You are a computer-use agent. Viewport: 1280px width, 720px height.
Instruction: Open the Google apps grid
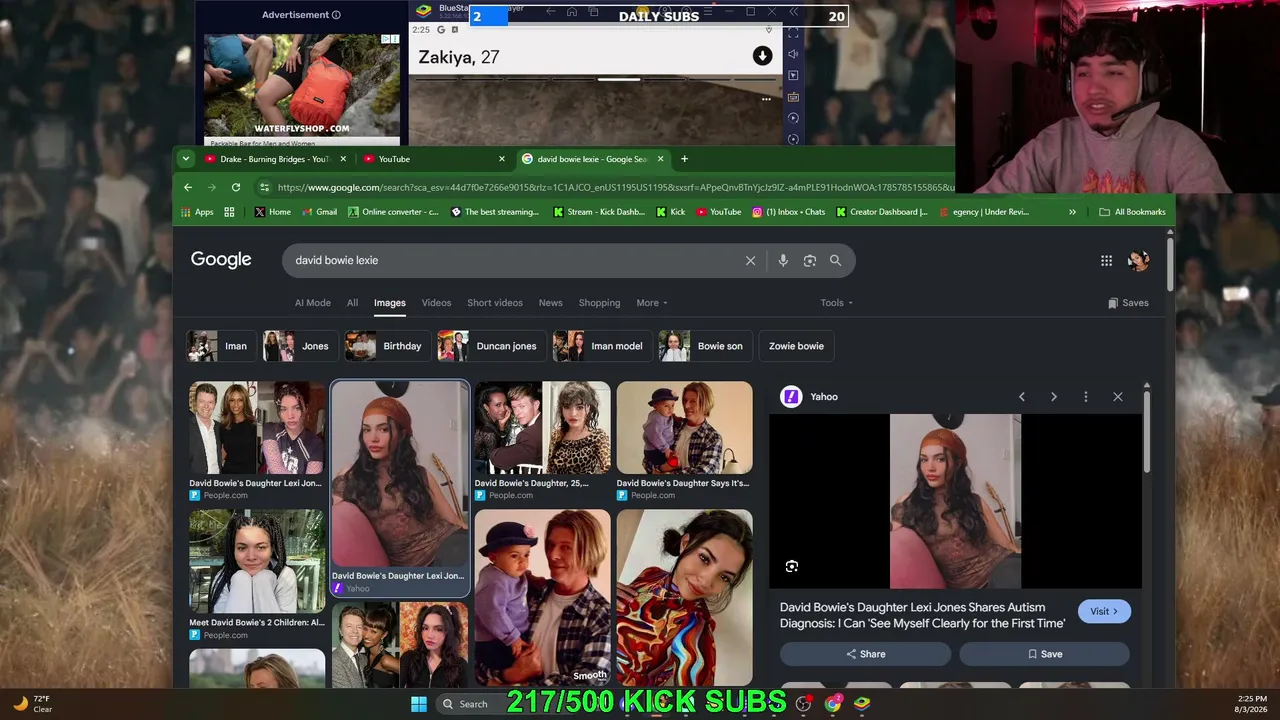tap(1106, 261)
